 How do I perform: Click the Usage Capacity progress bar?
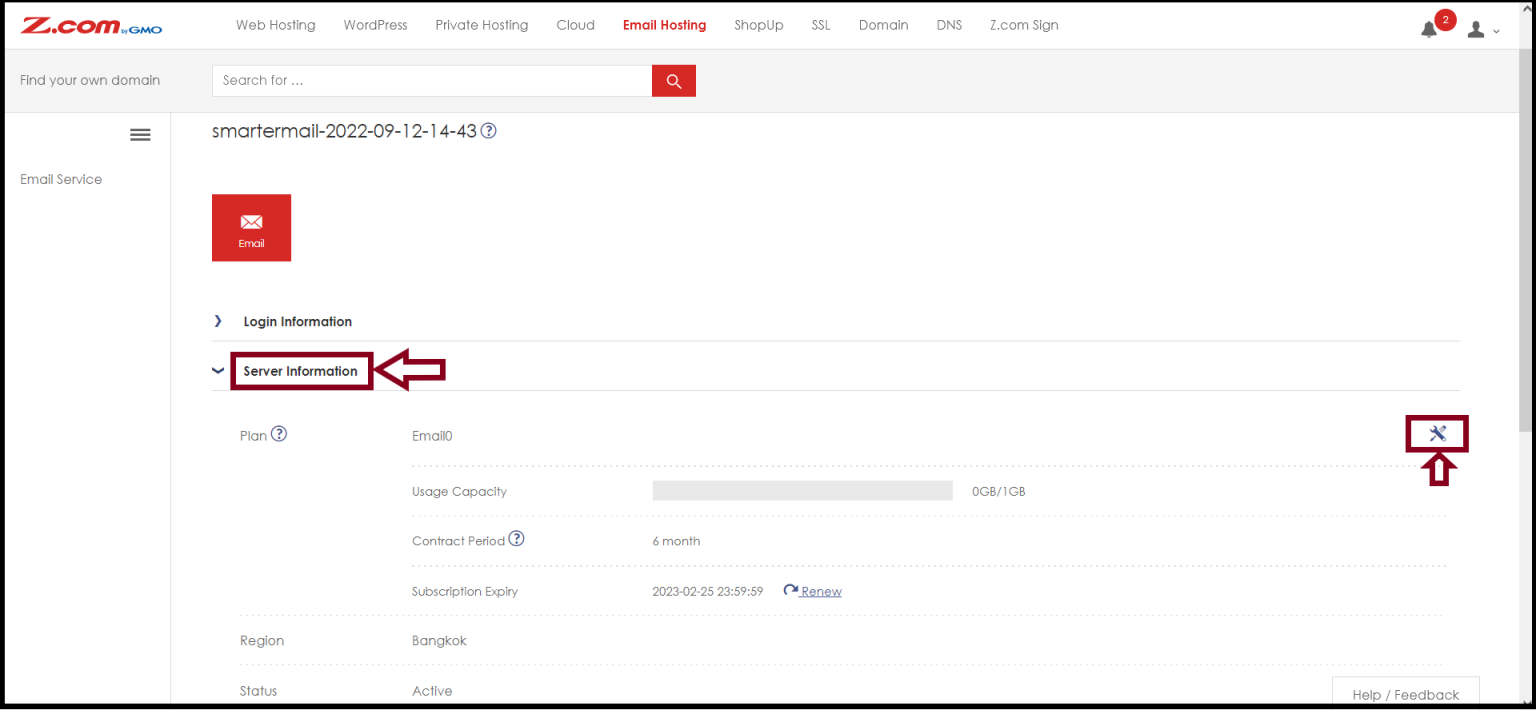(x=802, y=490)
